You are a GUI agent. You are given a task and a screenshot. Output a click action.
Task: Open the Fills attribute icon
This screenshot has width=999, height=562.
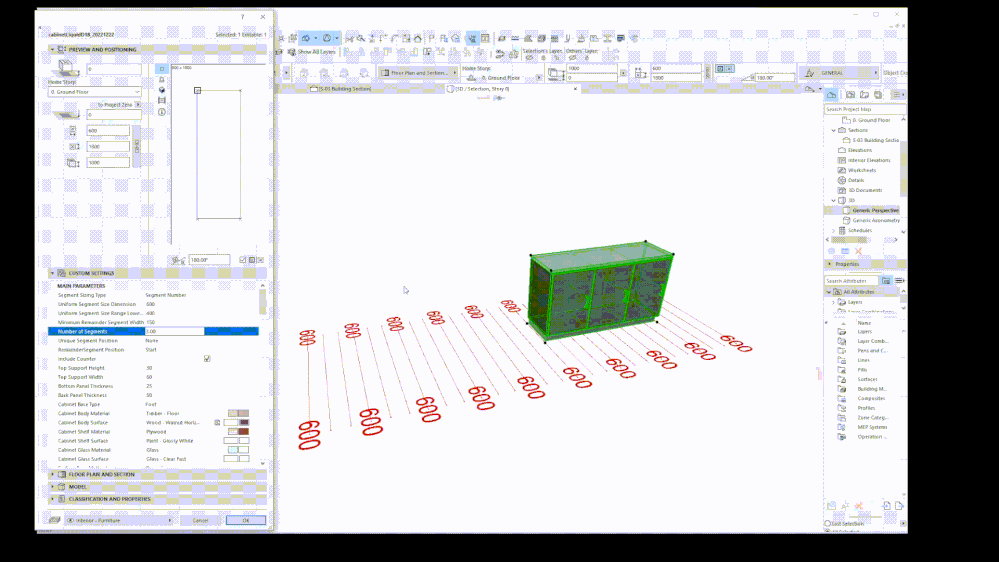pos(842,370)
